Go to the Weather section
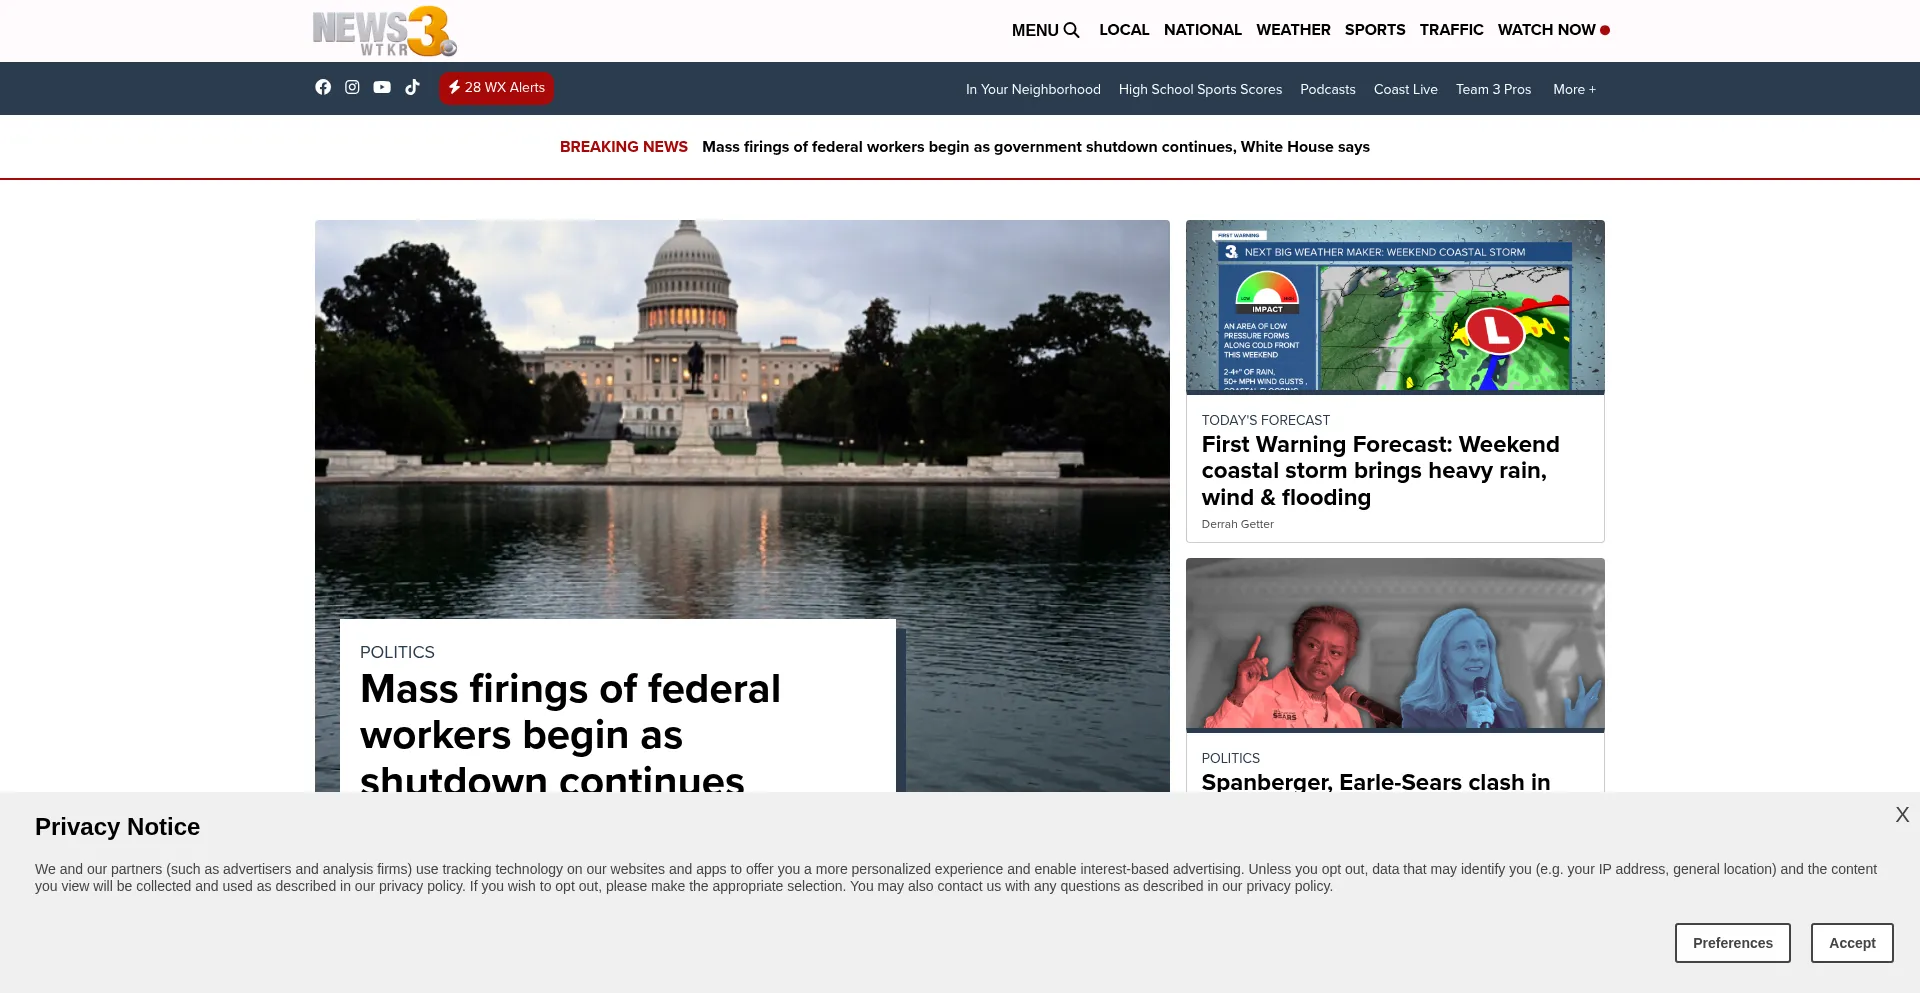 pos(1293,30)
